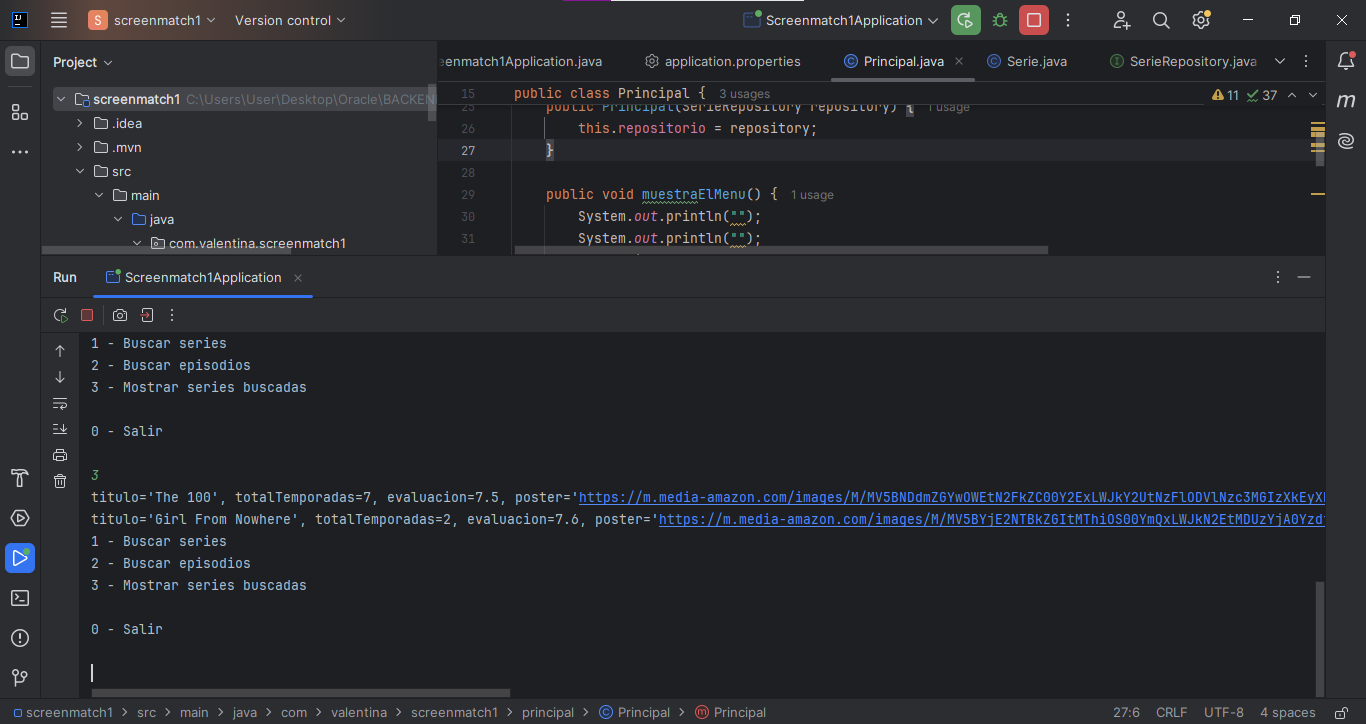Close the Screenmatch1Application run tab

pos(298,278)
